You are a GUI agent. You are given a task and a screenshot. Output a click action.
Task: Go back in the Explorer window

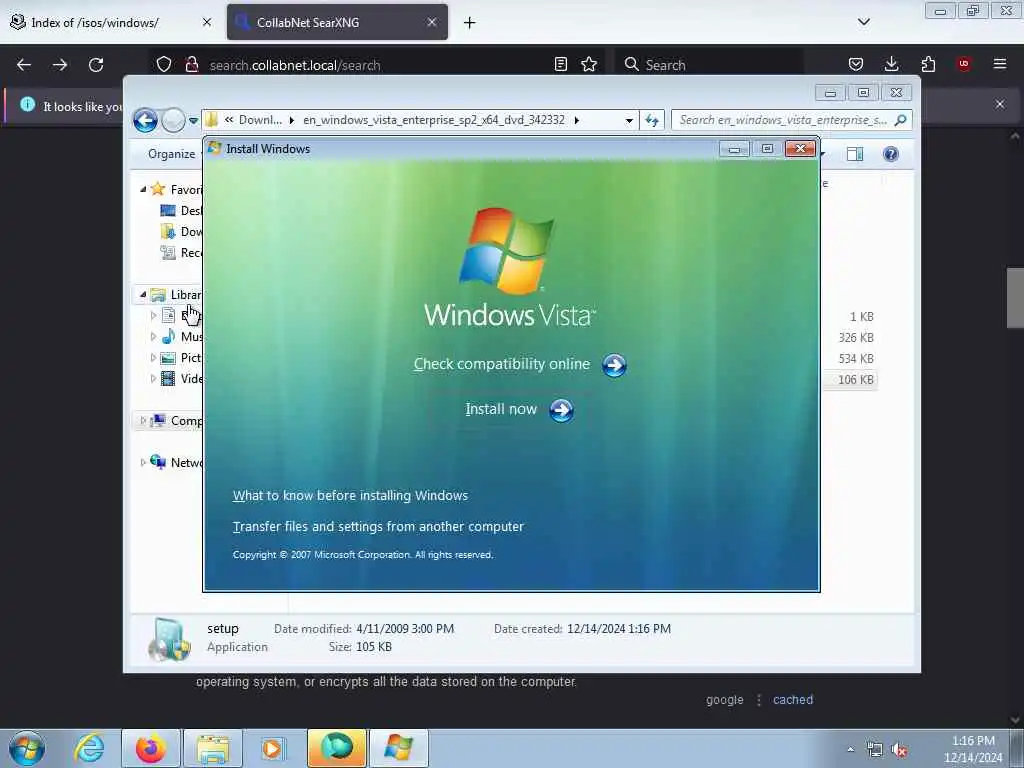tap(146, 121)
